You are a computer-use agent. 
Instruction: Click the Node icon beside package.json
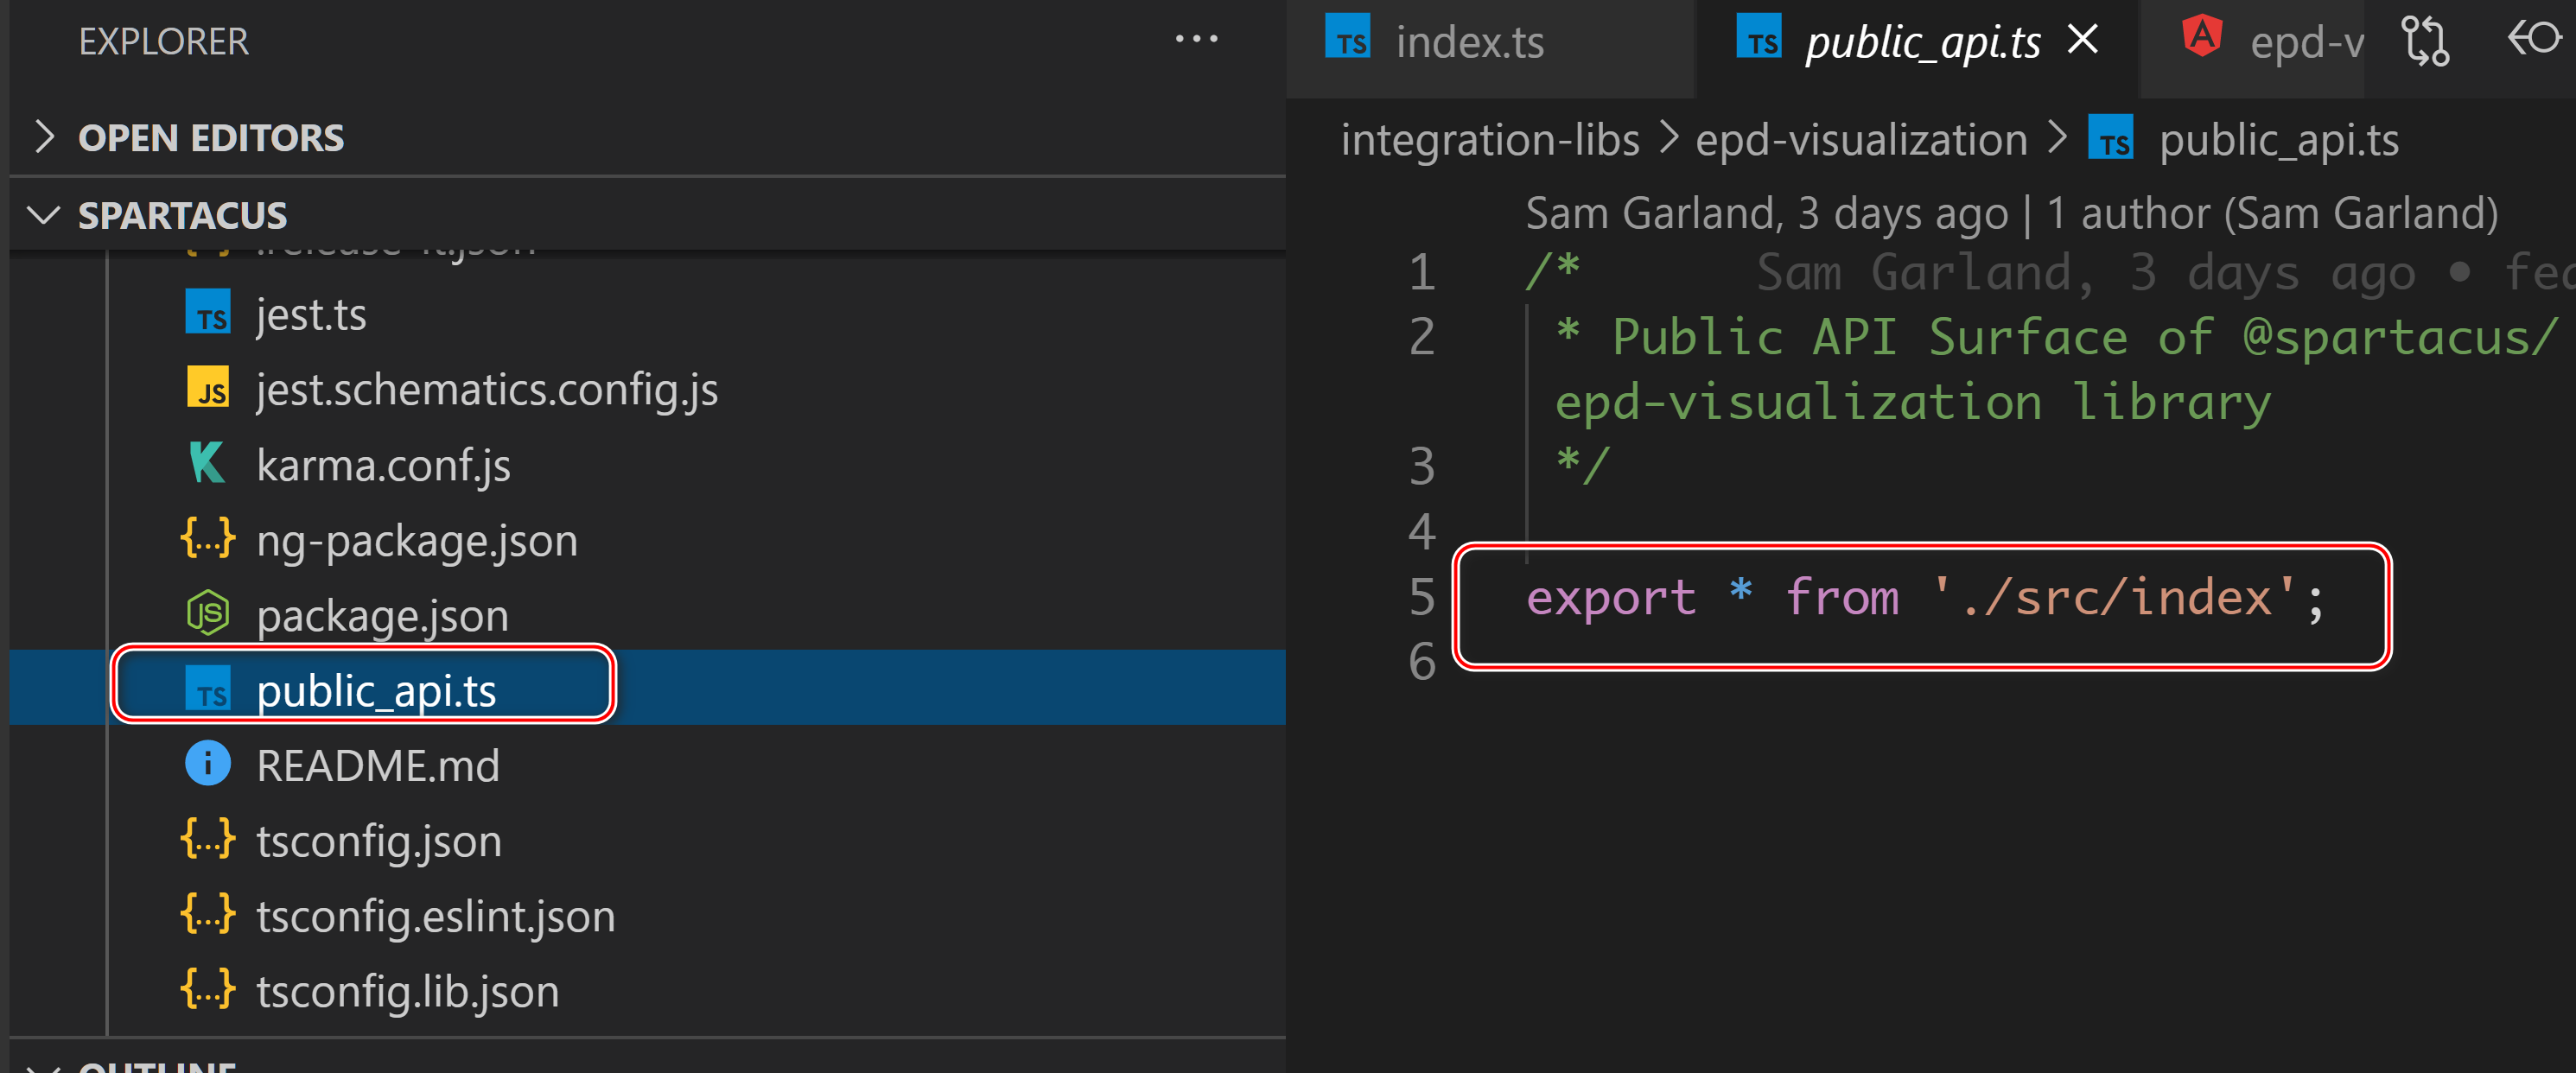click(x=208, y=614)
